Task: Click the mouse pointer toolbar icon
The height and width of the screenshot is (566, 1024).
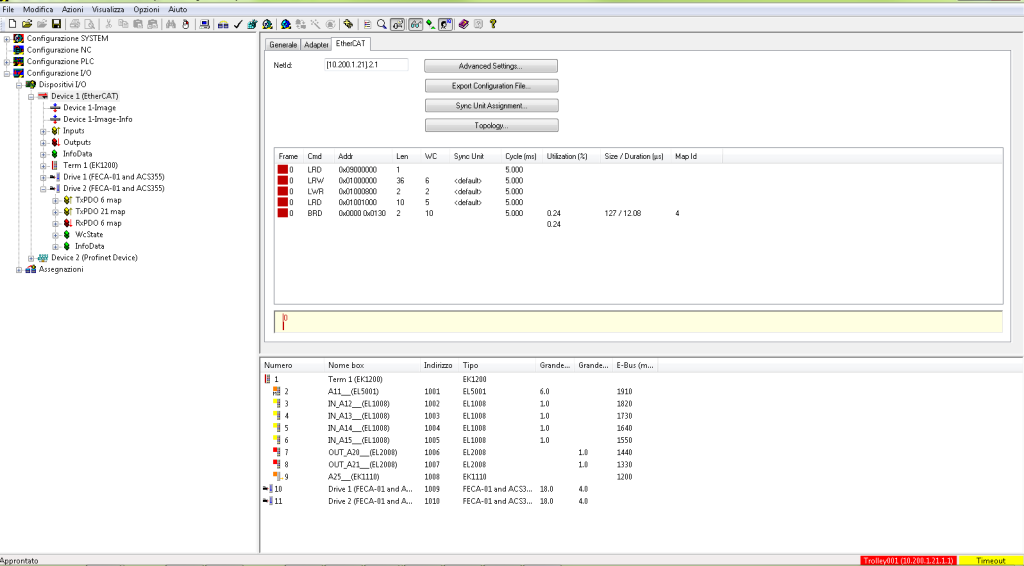Action: click(x=185, y=24)
